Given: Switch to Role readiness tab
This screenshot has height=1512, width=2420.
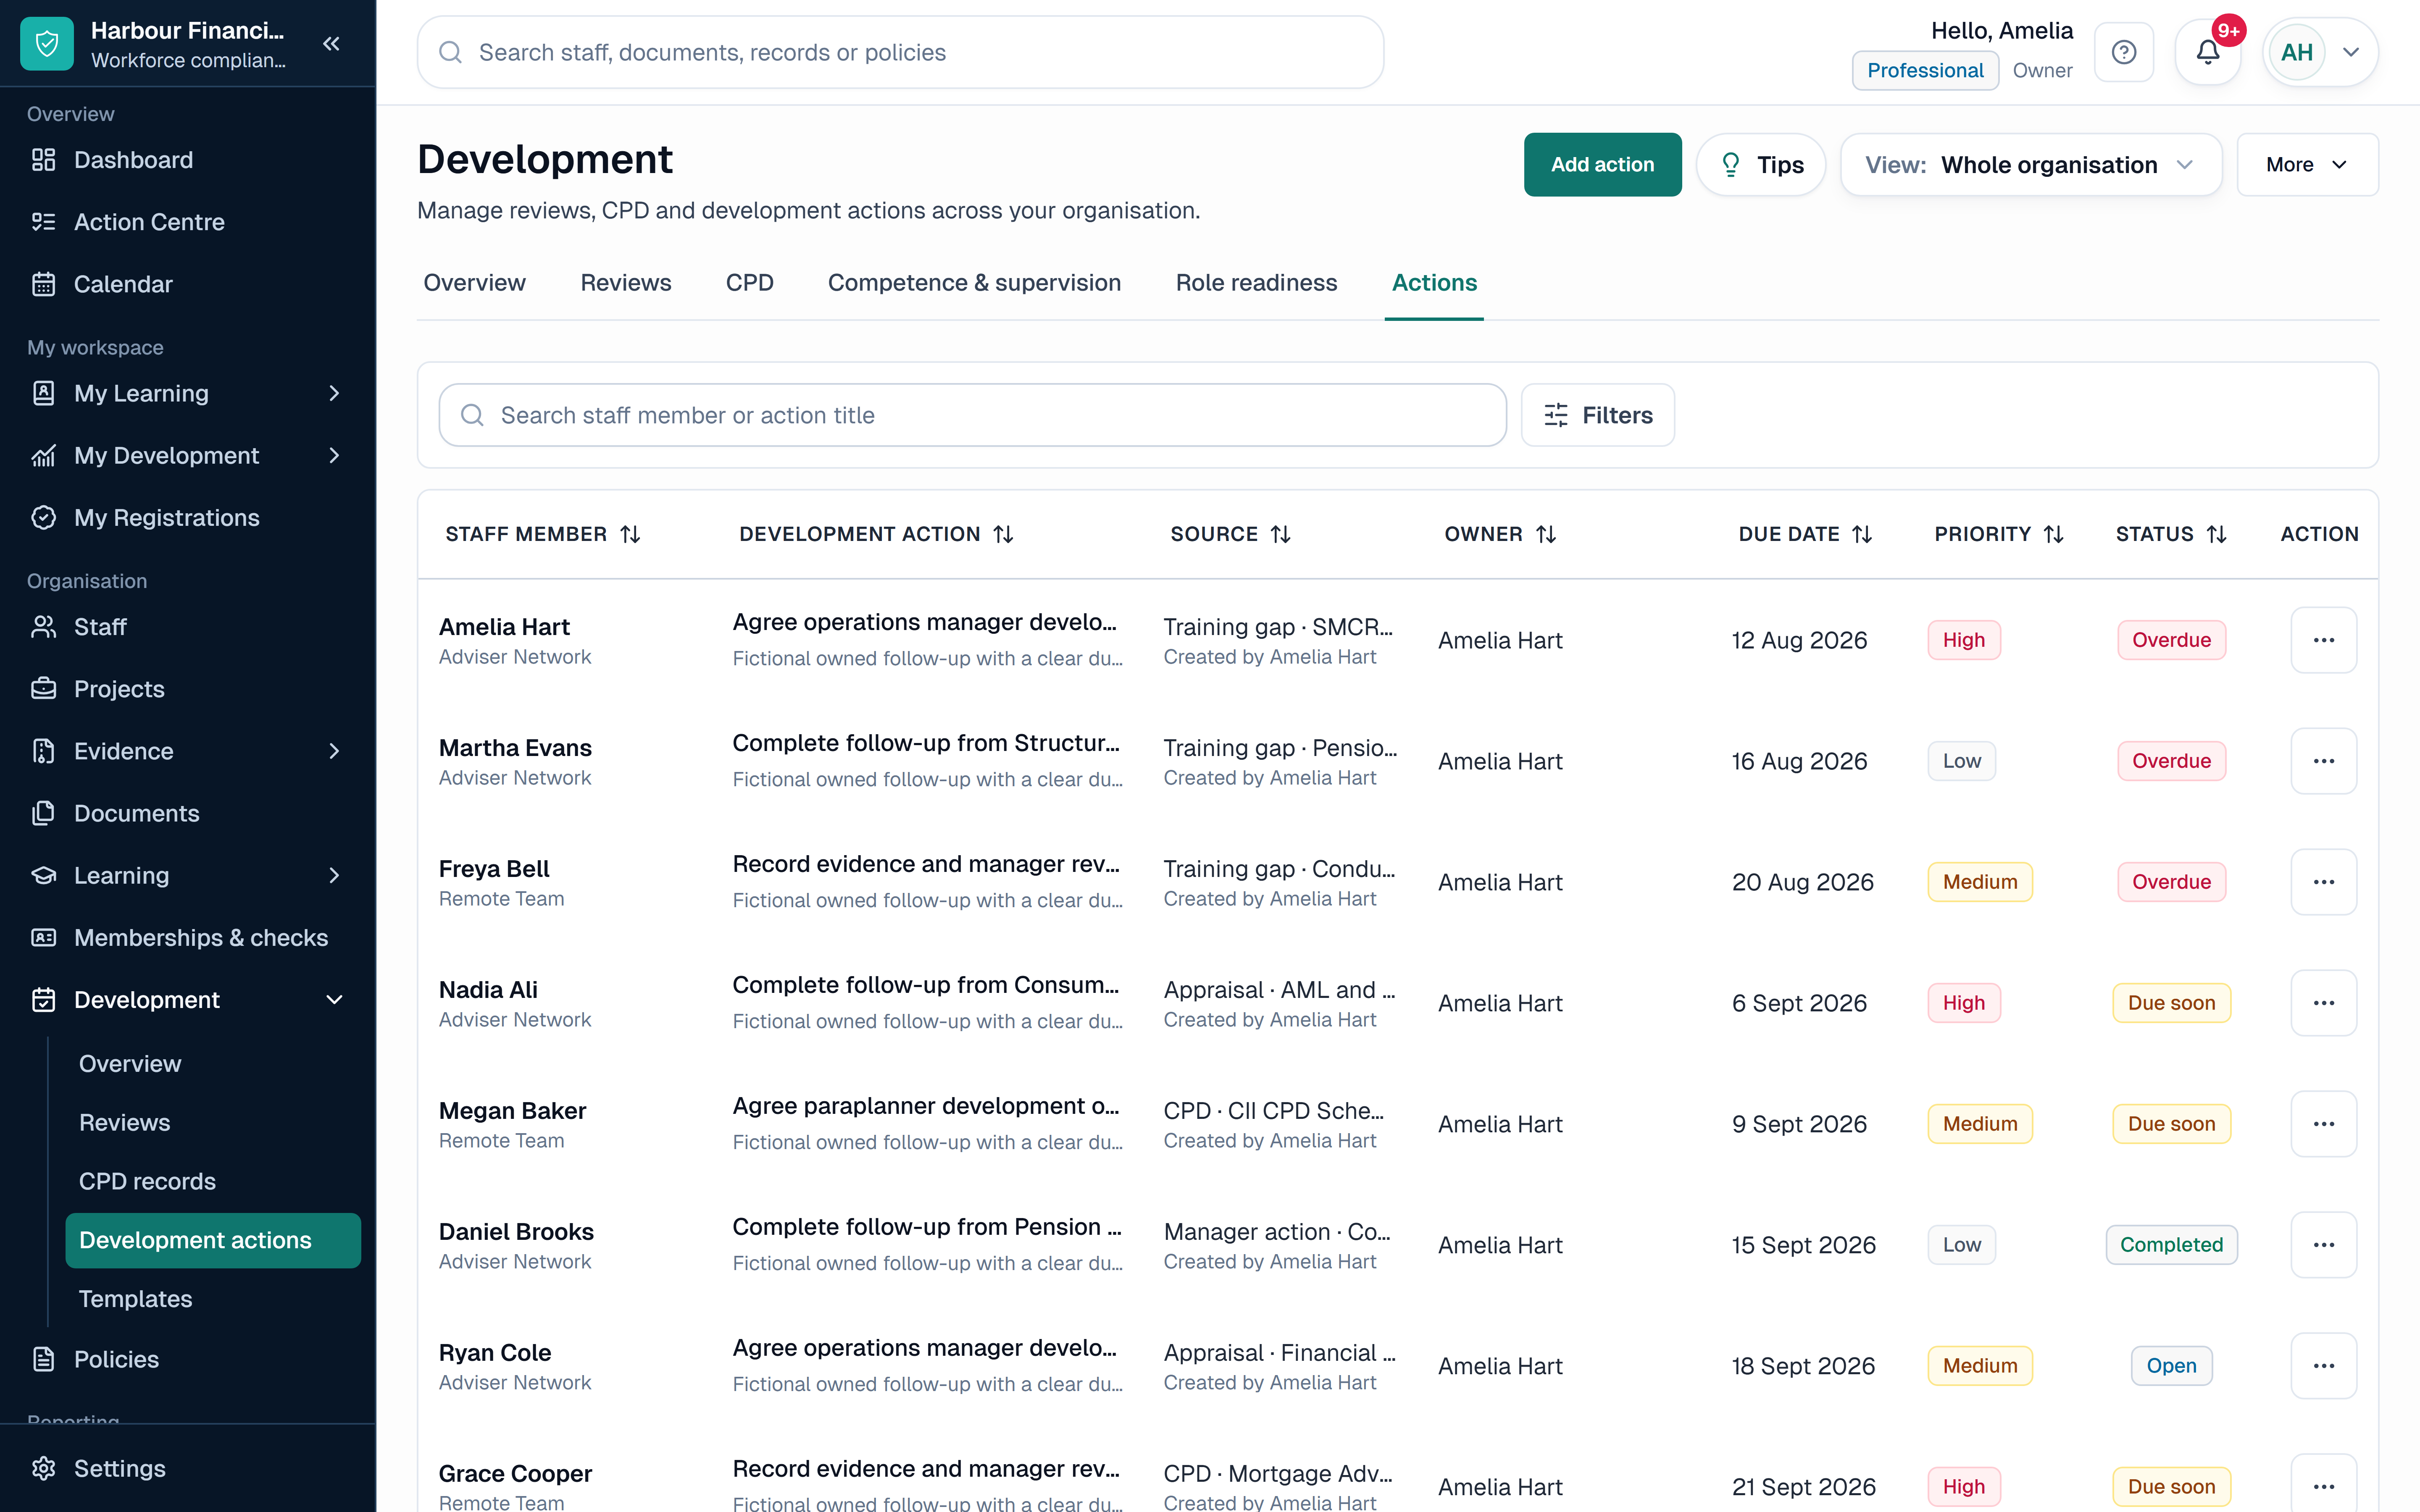Looking at the screenshot, I should (x=1256, y=283).
